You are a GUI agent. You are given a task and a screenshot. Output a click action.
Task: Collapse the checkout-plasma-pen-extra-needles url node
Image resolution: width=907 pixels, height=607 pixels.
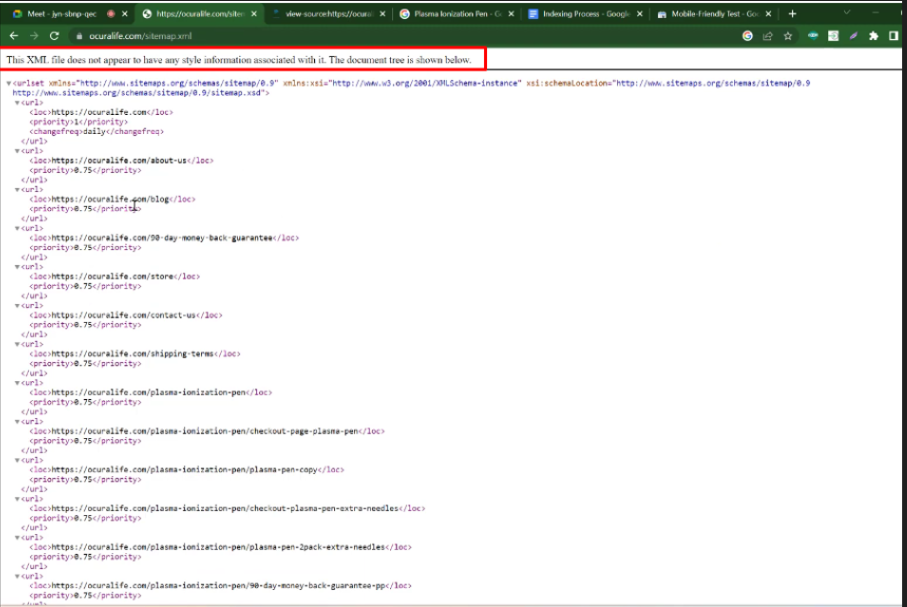17,499
